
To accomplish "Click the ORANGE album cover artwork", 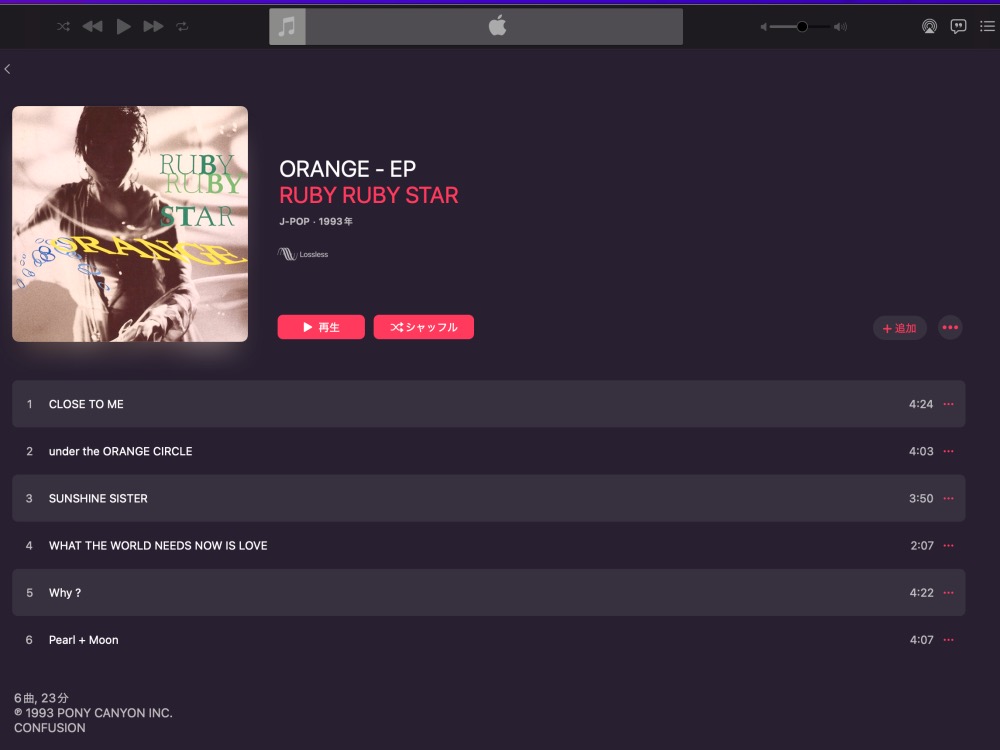I will coord(130,224).
